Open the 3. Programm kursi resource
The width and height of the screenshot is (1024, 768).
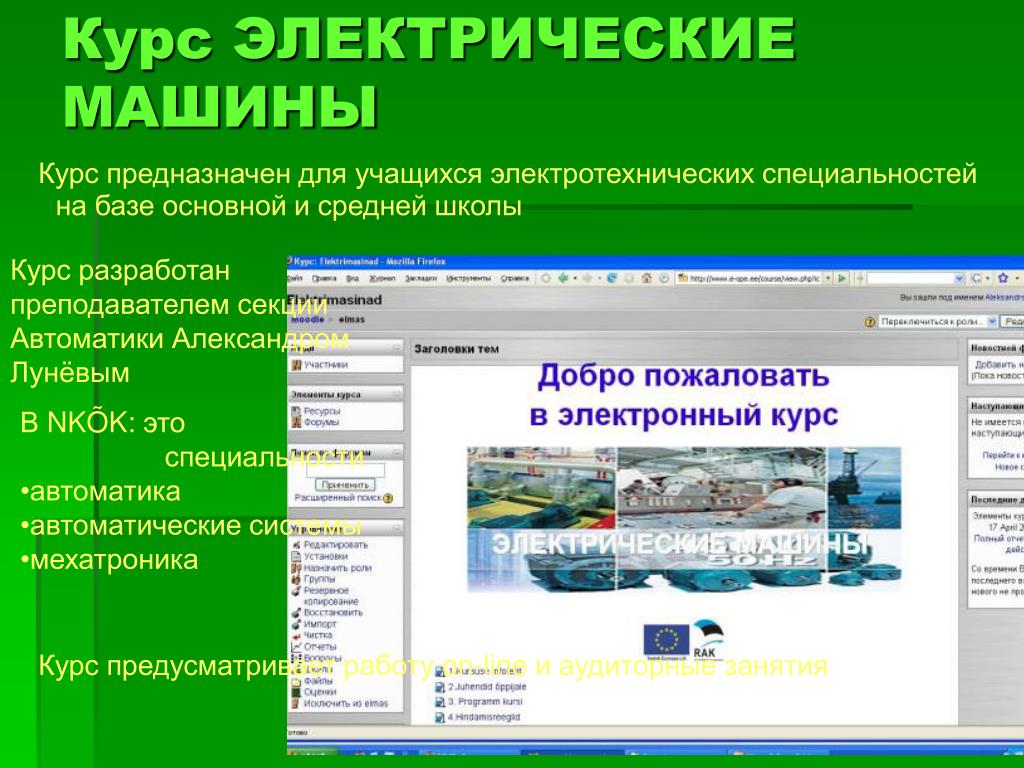point(485,702)
